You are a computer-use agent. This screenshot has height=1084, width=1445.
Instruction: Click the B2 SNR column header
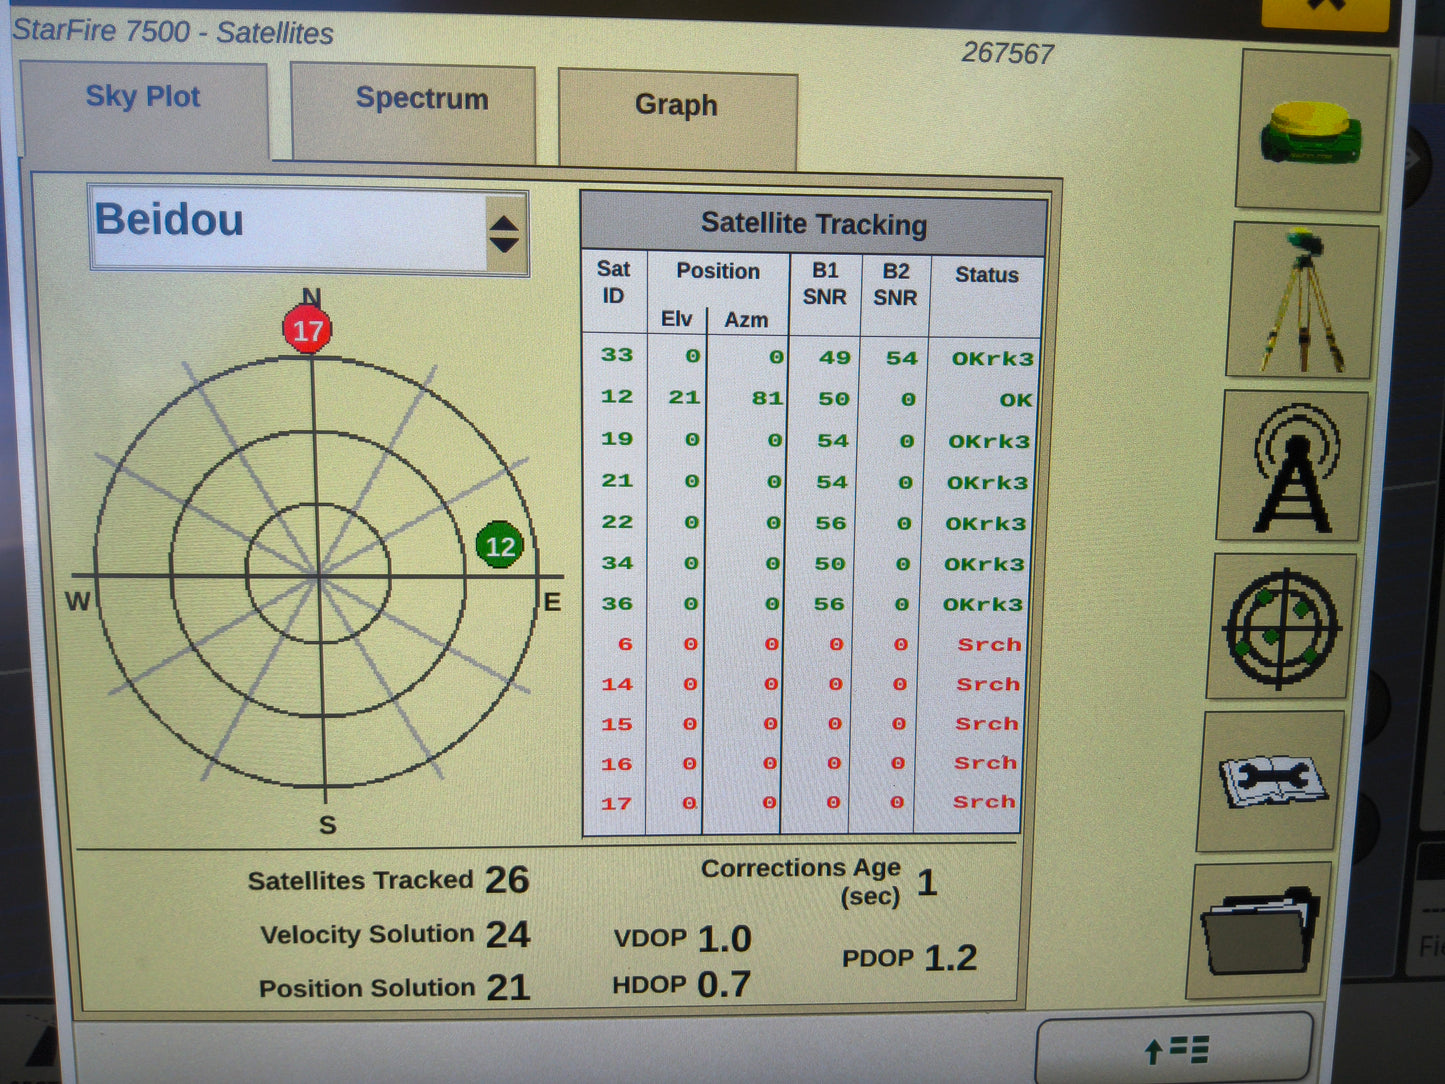pyautogui.click(x=895, y=285)
